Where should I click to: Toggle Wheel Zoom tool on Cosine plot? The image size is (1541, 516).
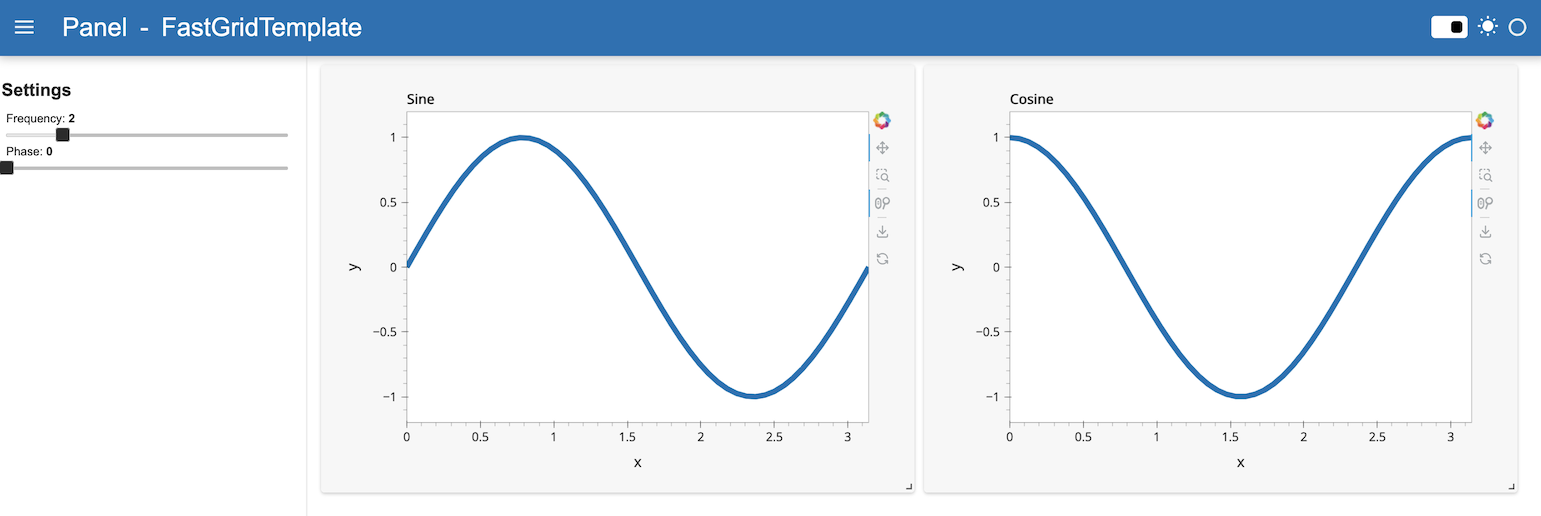tap(1486, 203)
